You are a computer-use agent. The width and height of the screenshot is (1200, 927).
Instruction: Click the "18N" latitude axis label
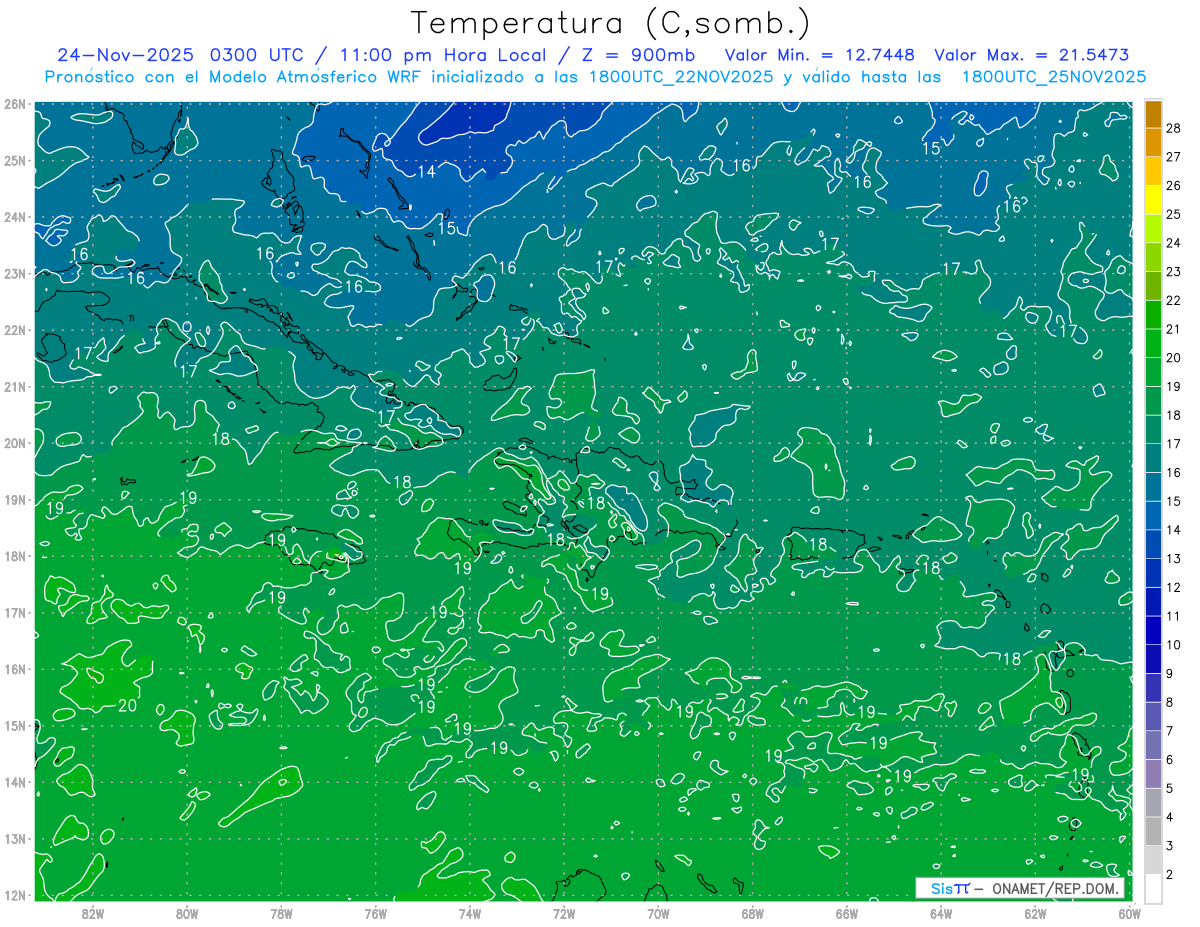click(x=14, y=556)
